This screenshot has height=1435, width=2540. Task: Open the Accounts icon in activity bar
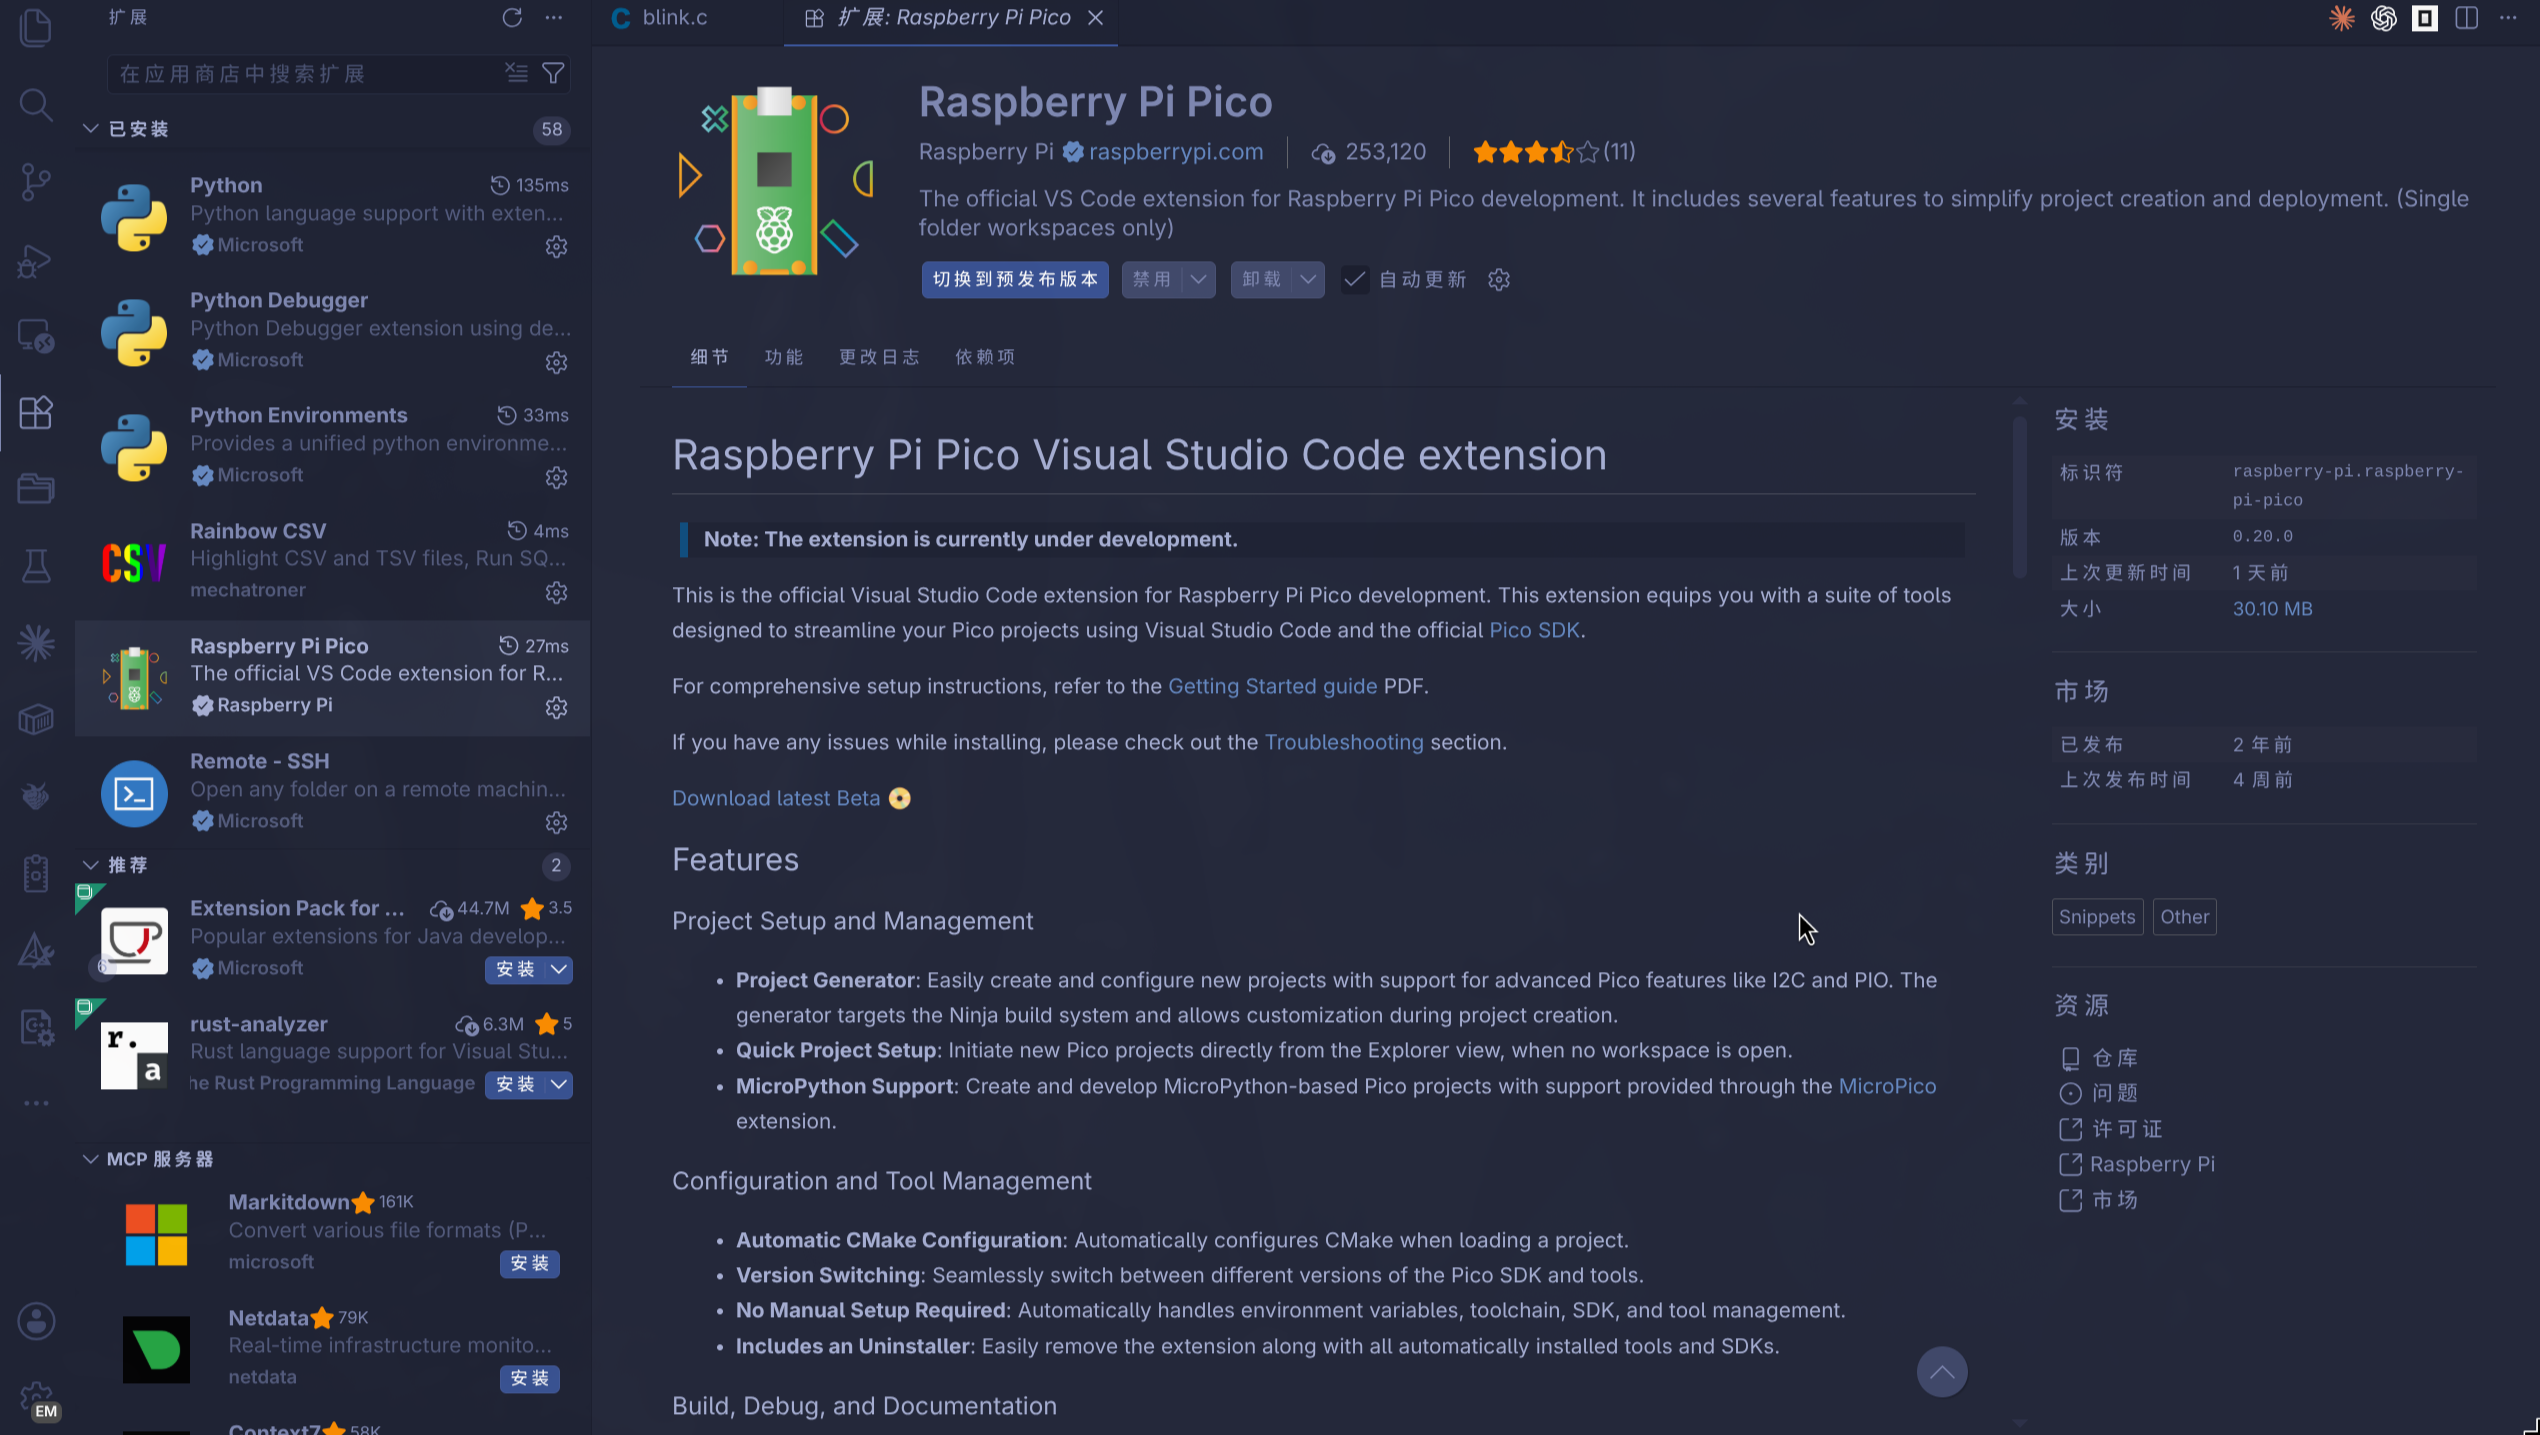(x=36, y=1320)
